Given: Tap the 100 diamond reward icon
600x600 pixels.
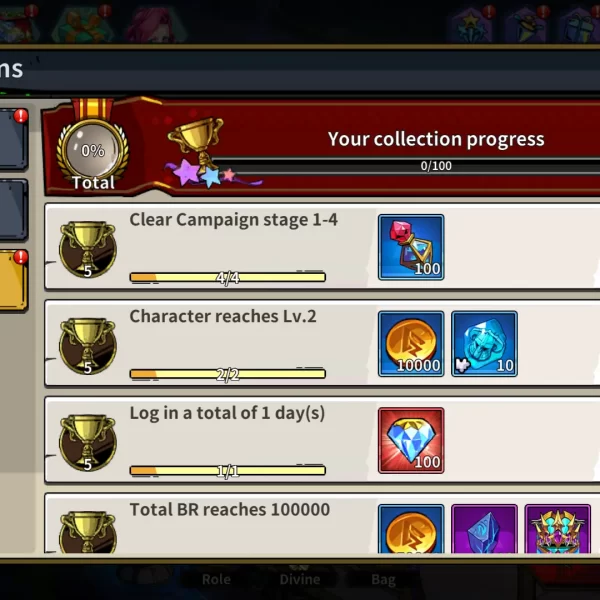Looking at the screenshot, I should 411,440.
